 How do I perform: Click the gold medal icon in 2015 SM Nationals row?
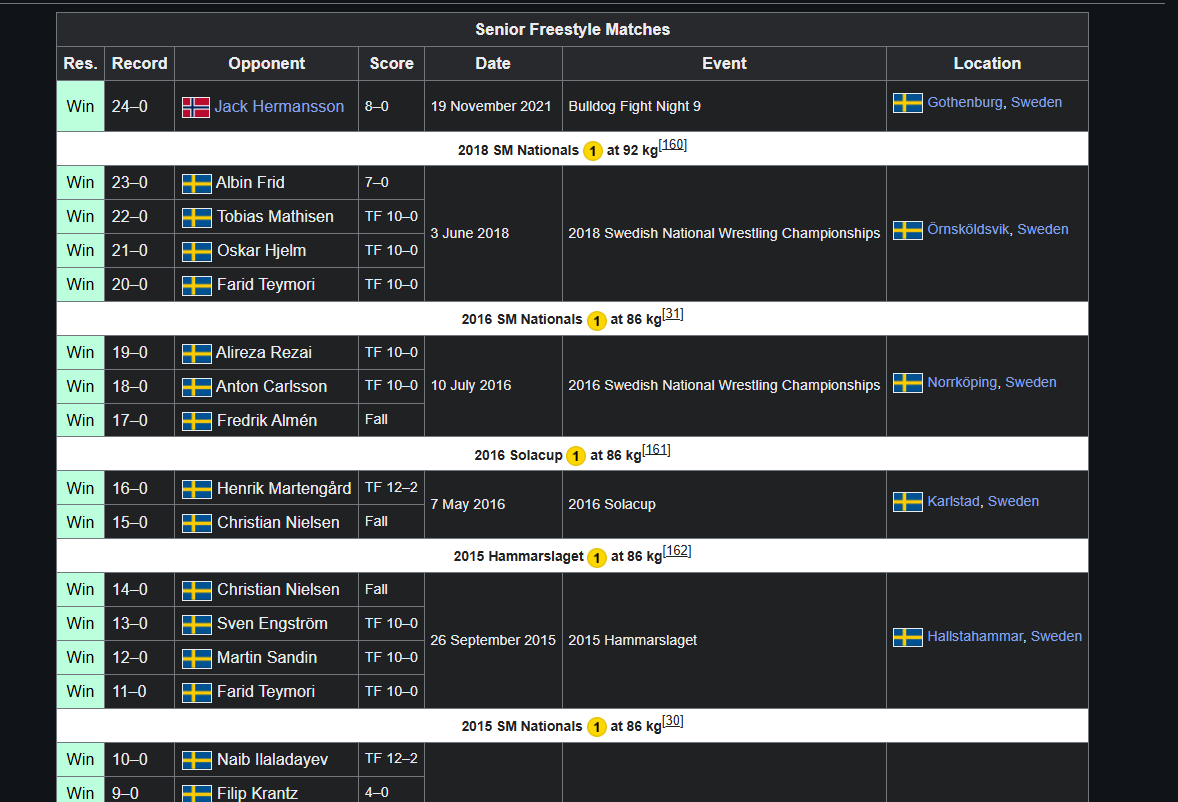click(597, 727)
